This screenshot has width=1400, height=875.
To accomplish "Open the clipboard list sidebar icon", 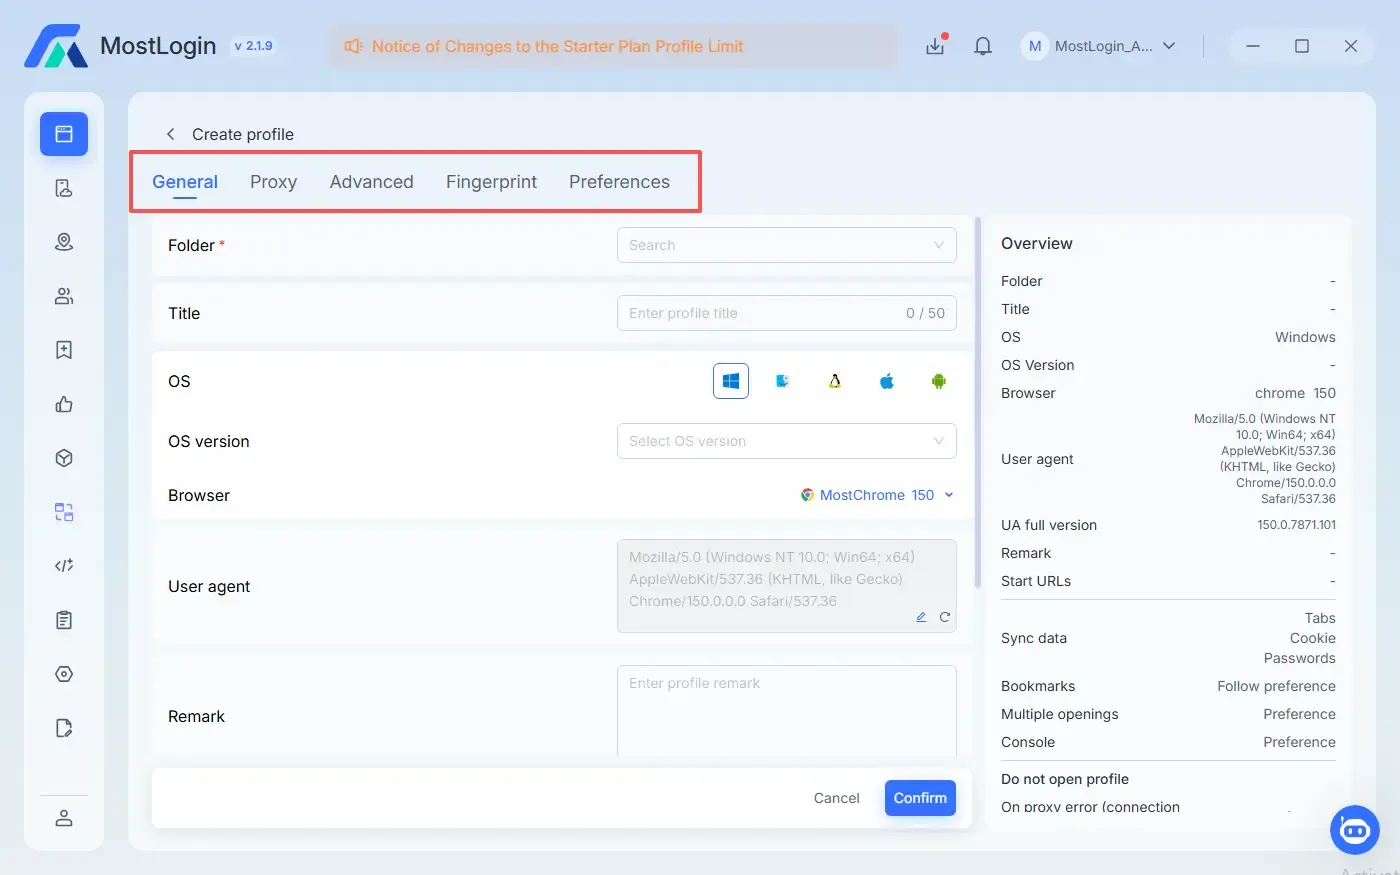I will (64, 620).
